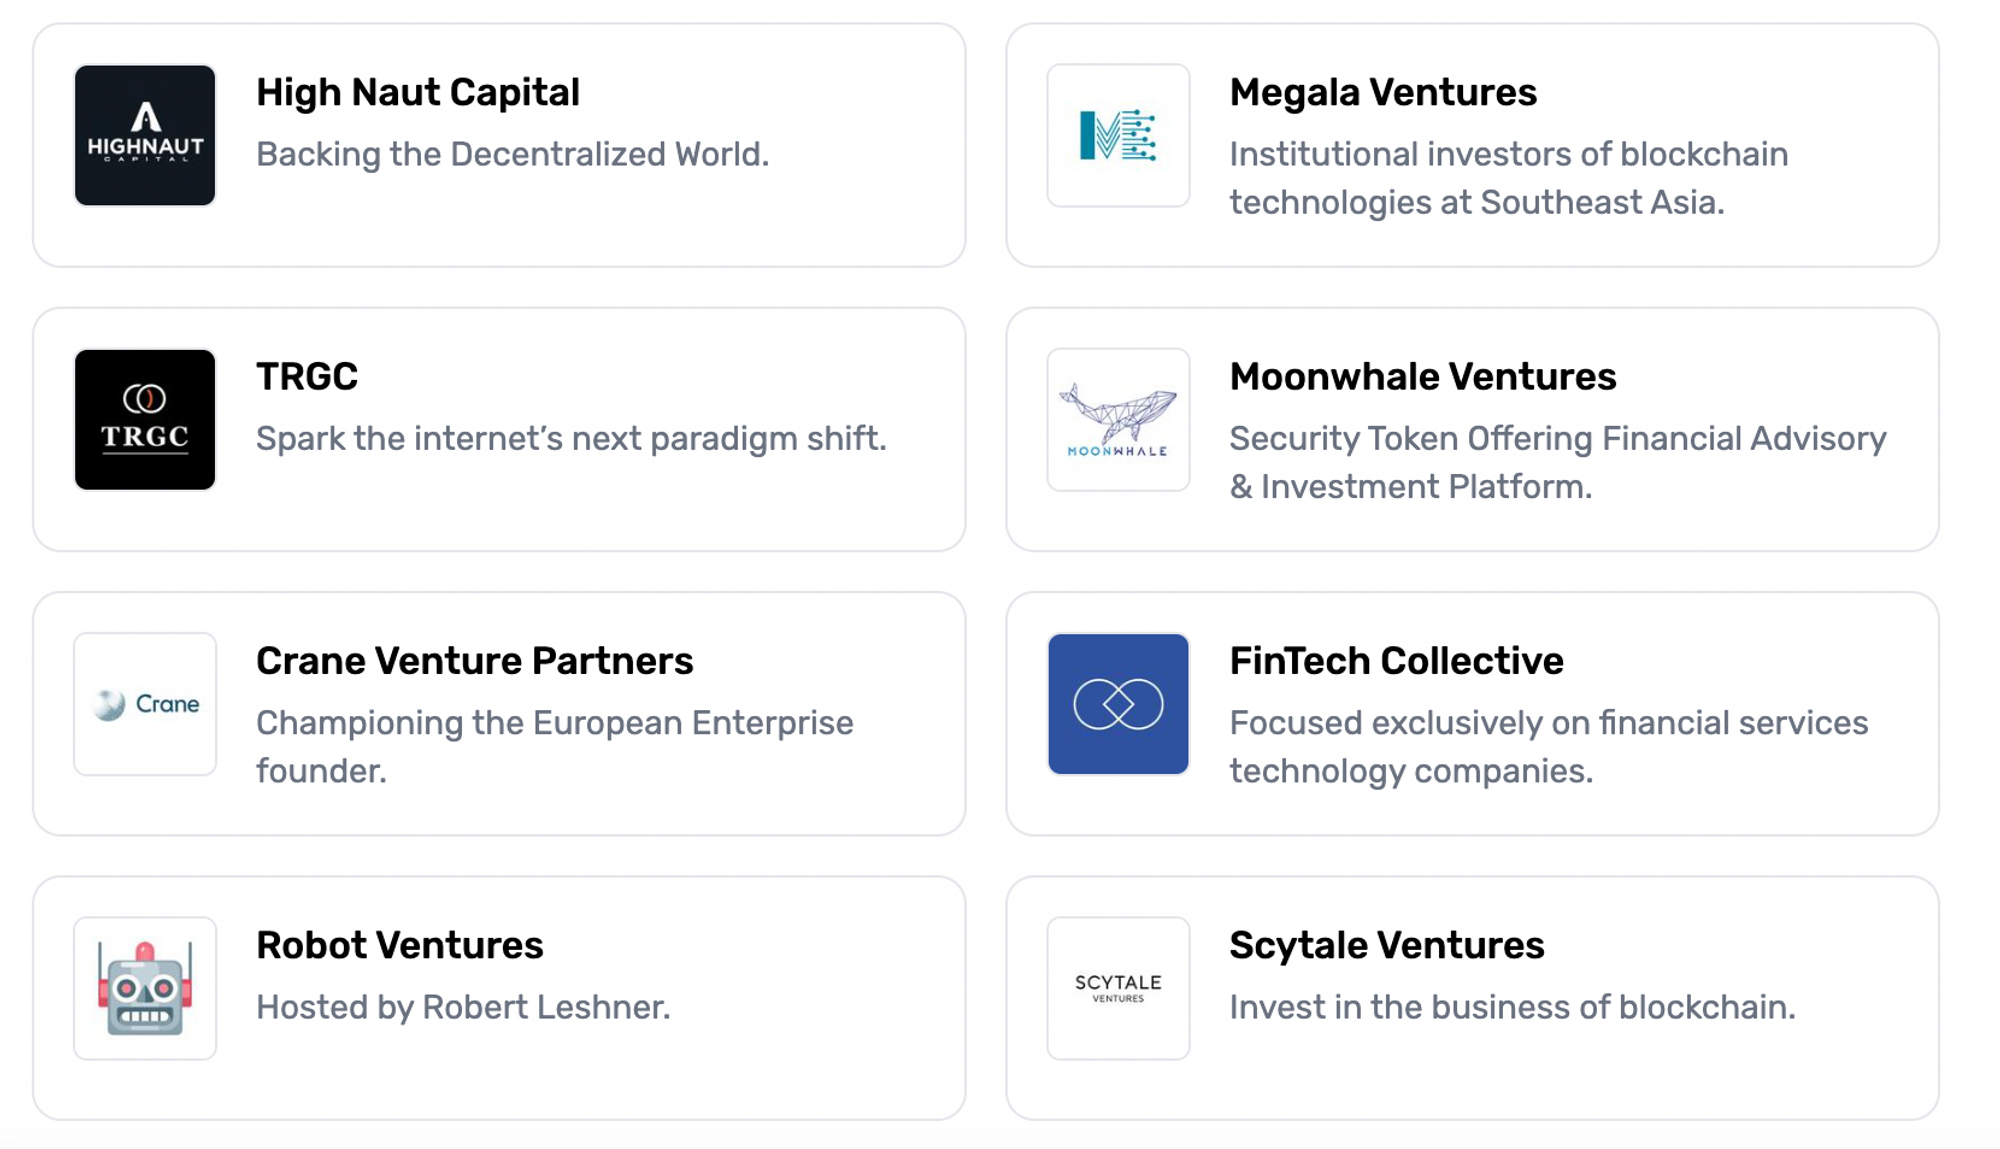Open the Megala Ventures title link
Image resolution: width=2000 pixels, height=1149 pixels.
tap(1382, 92)
